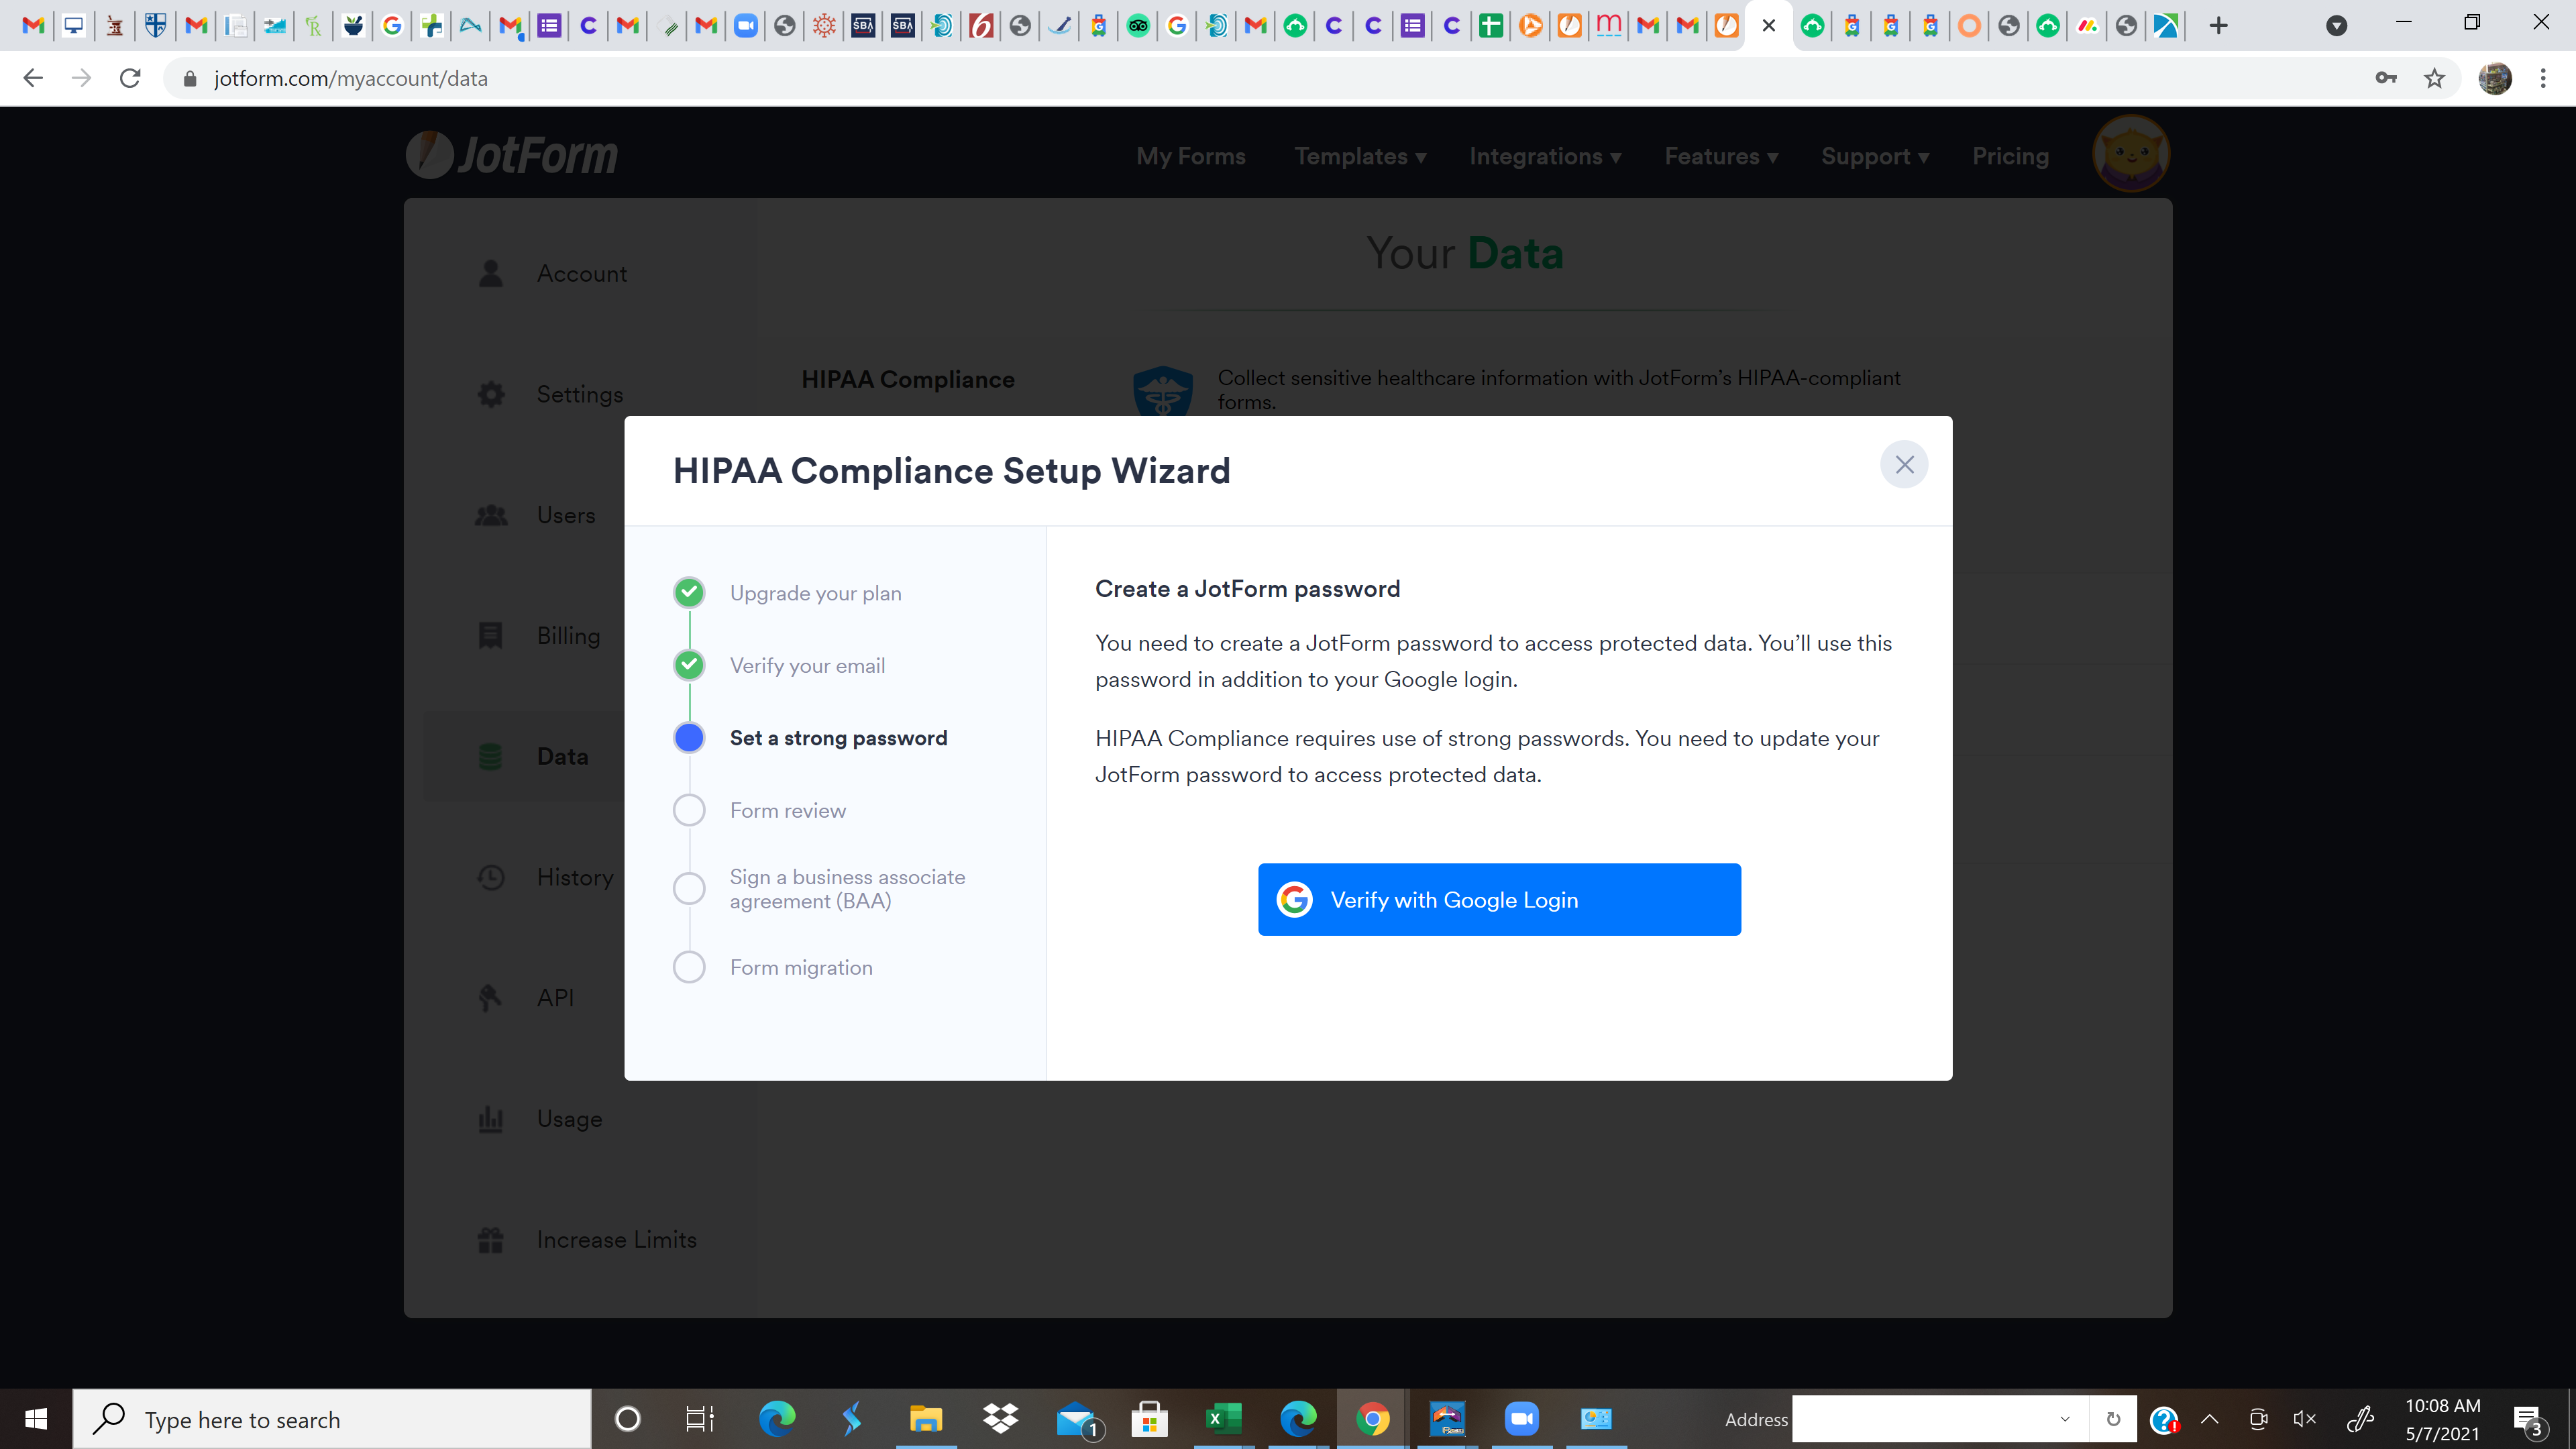
Task: Click the password key icon in address bar
Action: (2385, 78)
